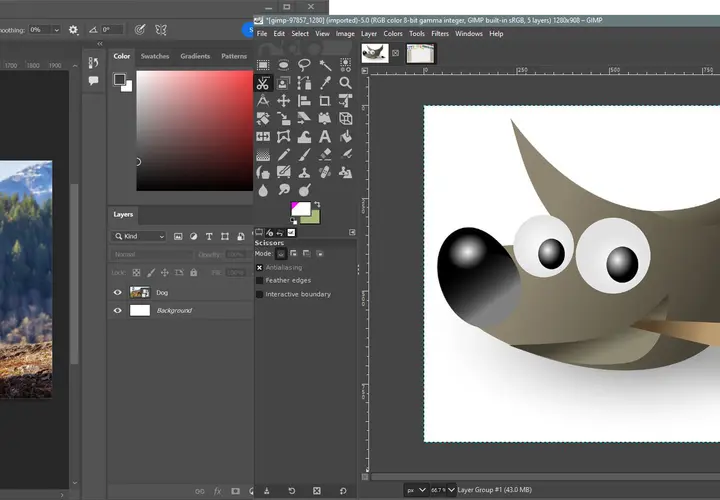The width and height of the screenshot is (720, 500).
Task: Select the Bucket Fill tool
Action: click(345, 136)
